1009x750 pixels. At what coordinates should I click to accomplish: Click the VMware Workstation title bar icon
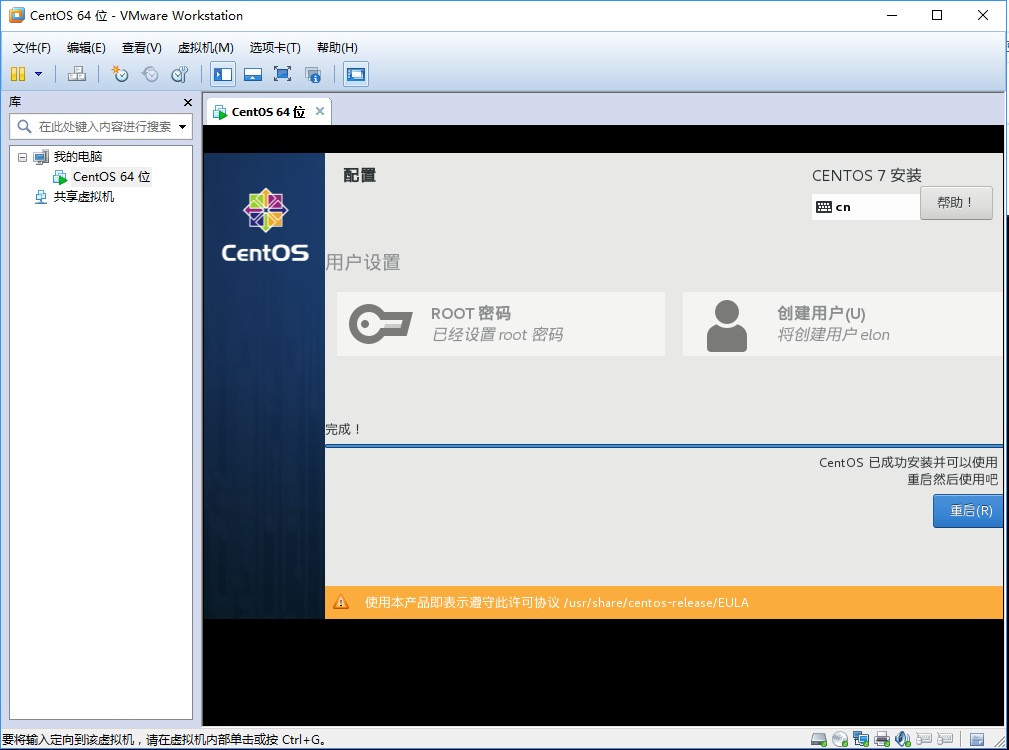tap(17, 15)
